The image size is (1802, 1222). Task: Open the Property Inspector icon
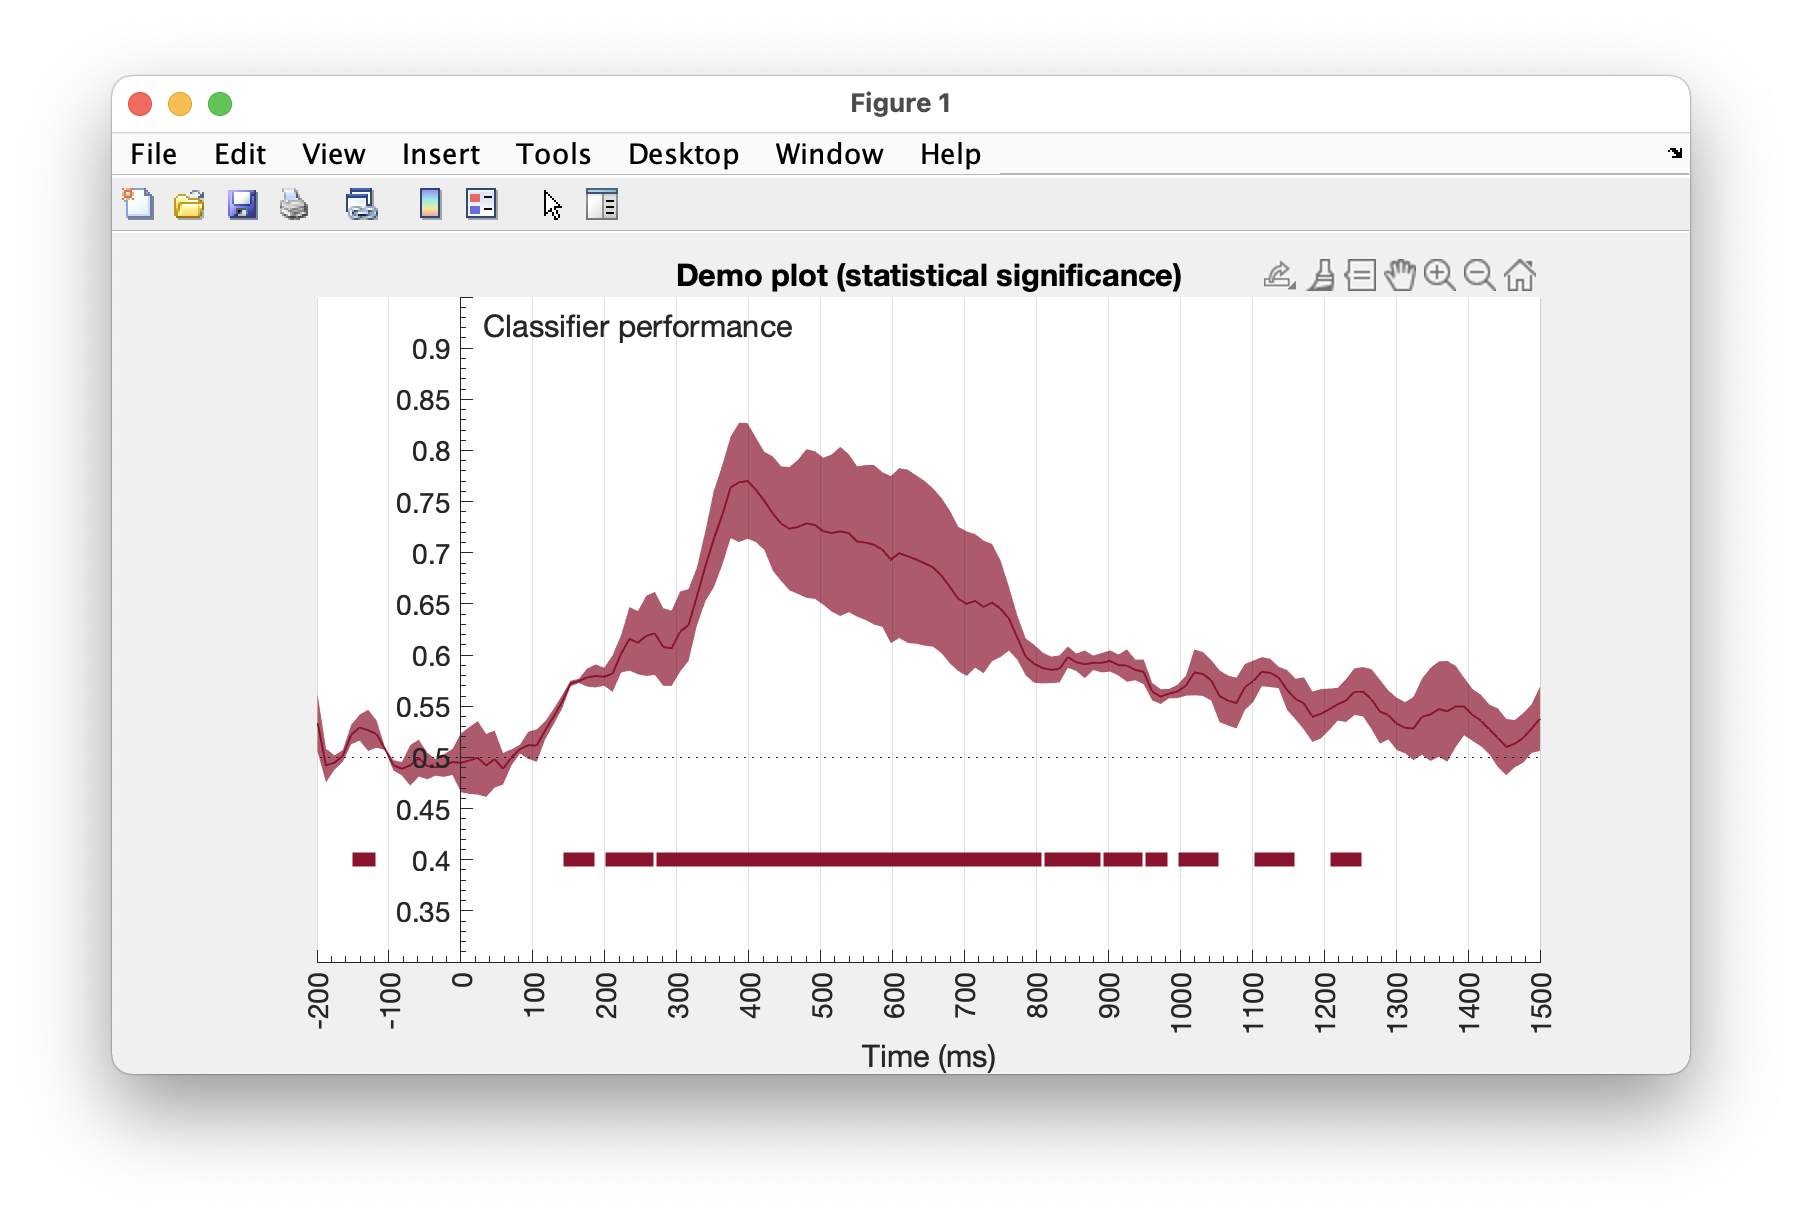602,204
